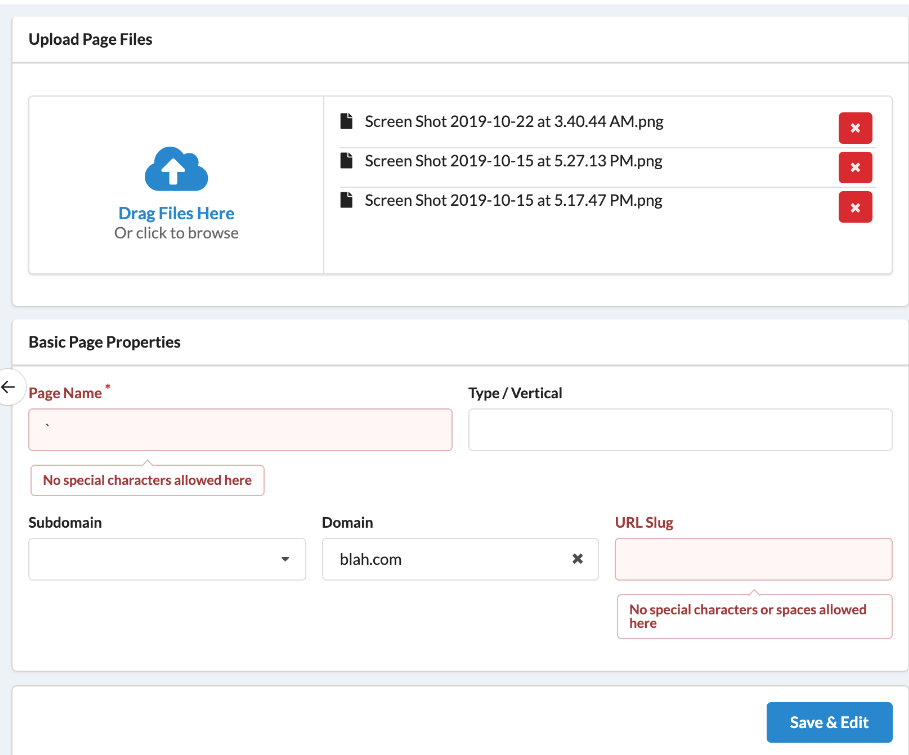This screenshot has width=909, height=755.
Task: Click the Page Name label
Action: click(x=65, y=393)
